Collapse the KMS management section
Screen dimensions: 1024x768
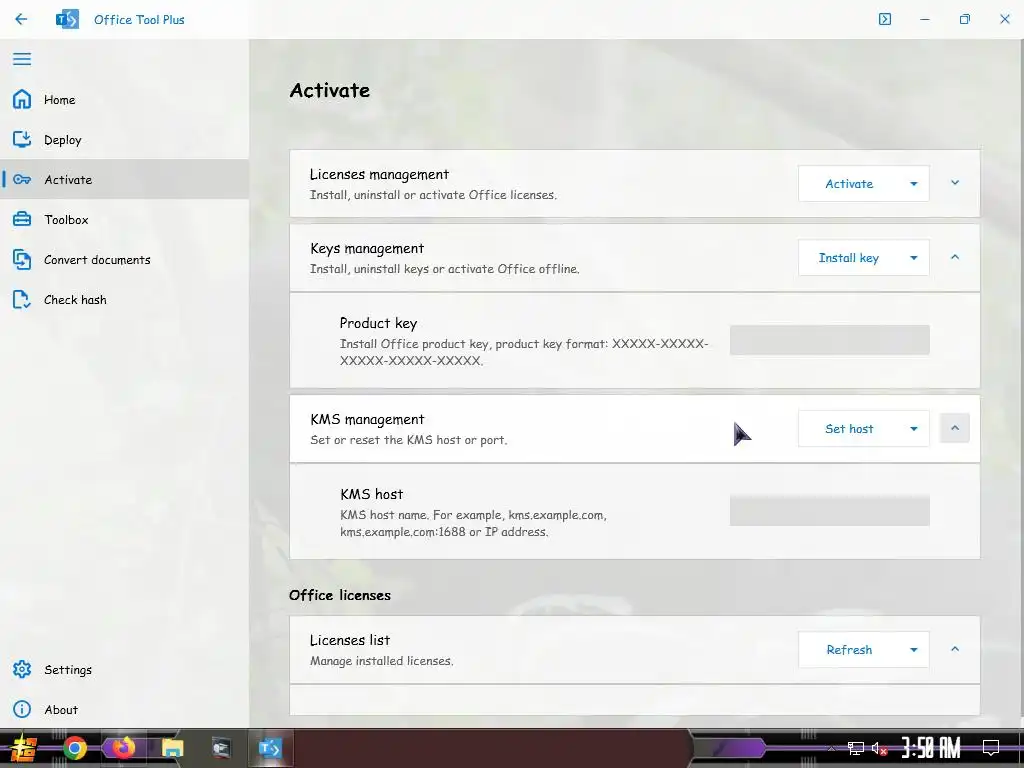coord(955,428)
